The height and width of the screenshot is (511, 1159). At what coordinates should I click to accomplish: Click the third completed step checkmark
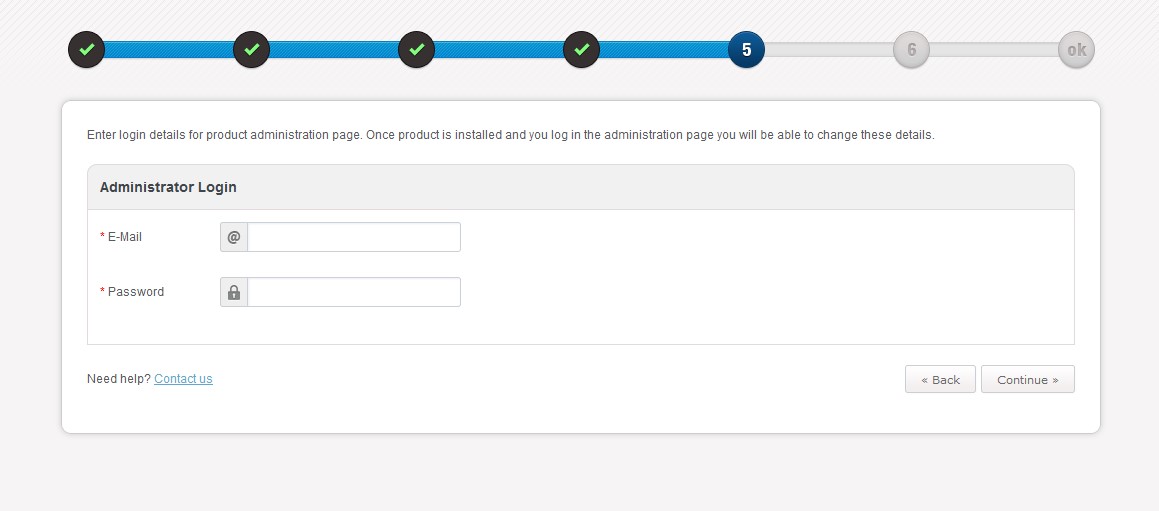pyautogui.click(x=416, y=50)
